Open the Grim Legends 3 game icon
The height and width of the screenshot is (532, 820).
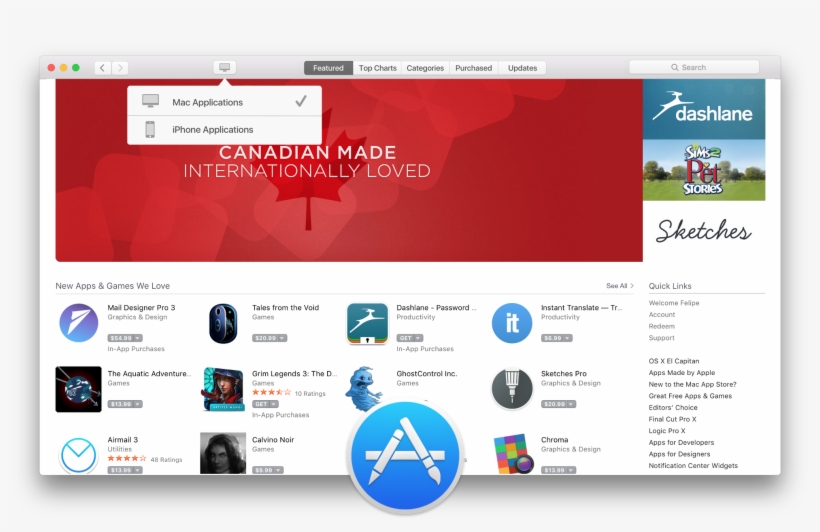[223, 389]
